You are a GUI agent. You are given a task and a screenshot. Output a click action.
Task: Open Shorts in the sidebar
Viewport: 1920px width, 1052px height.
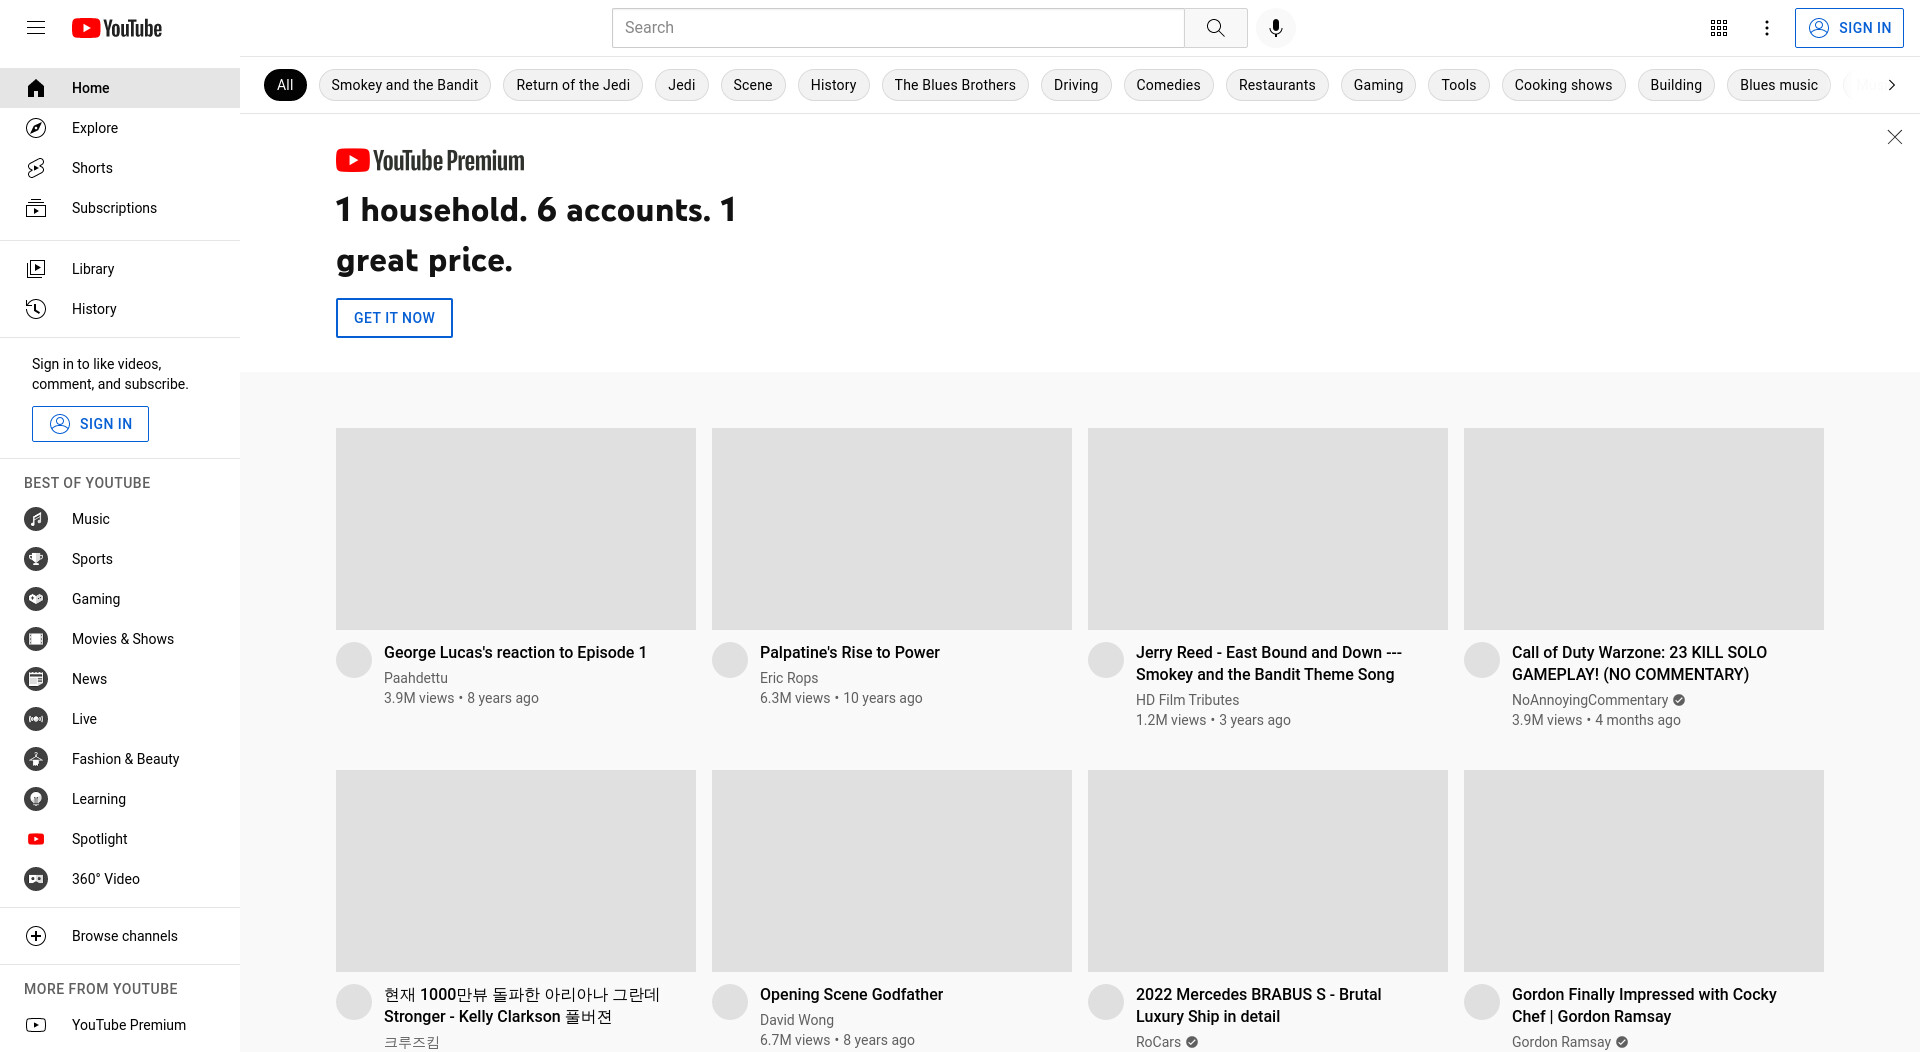point(120,168)
